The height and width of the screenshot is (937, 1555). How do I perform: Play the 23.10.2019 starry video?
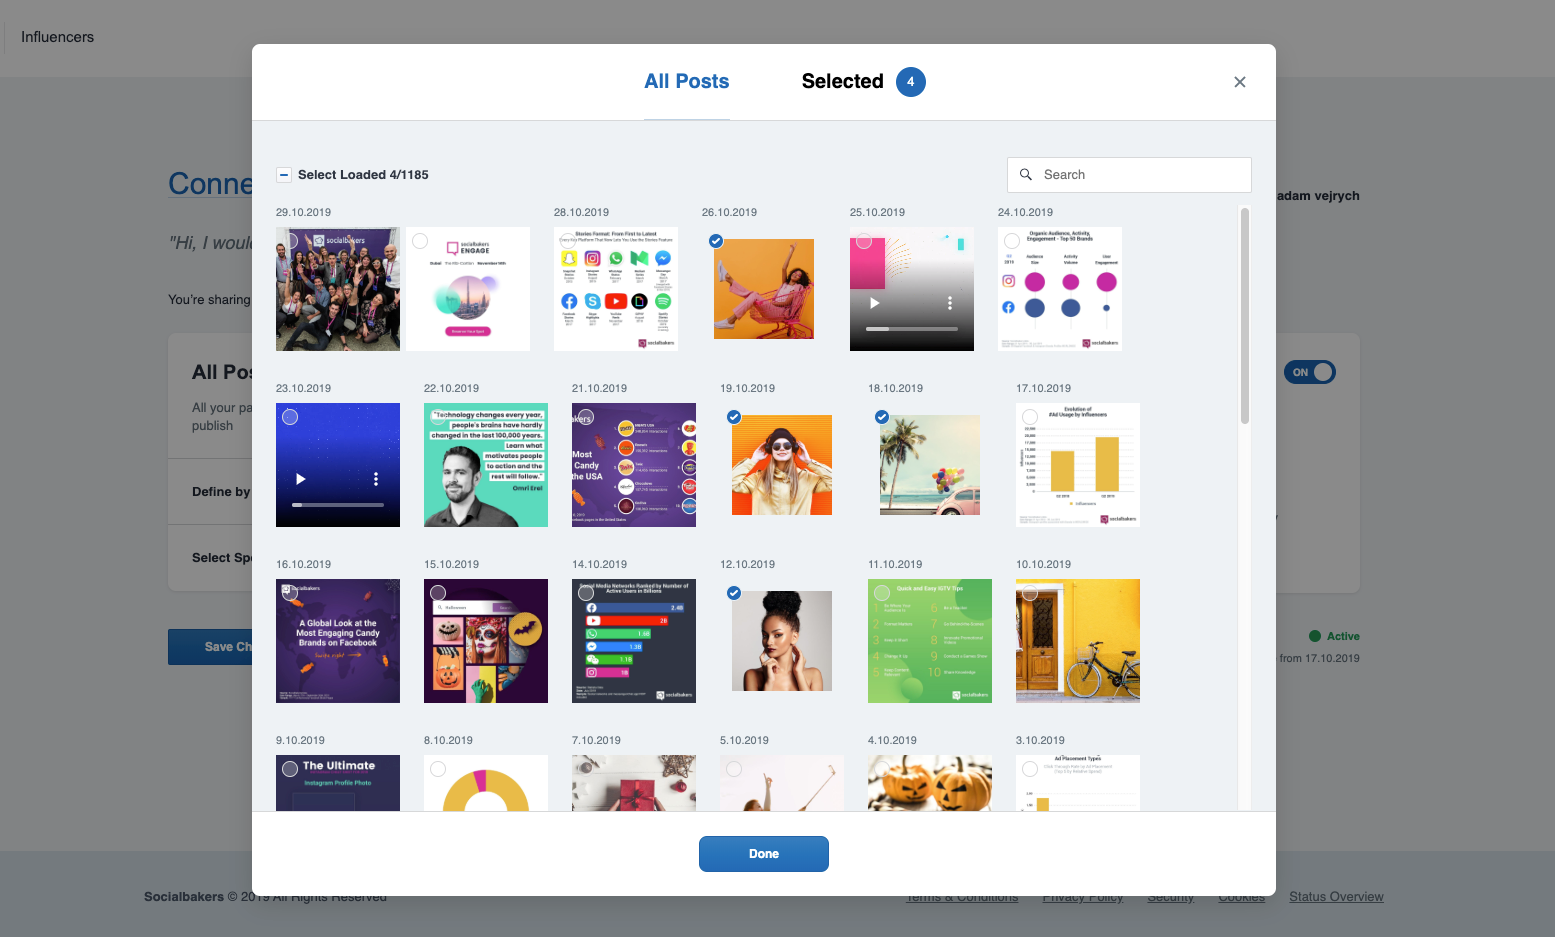(301, 479)
